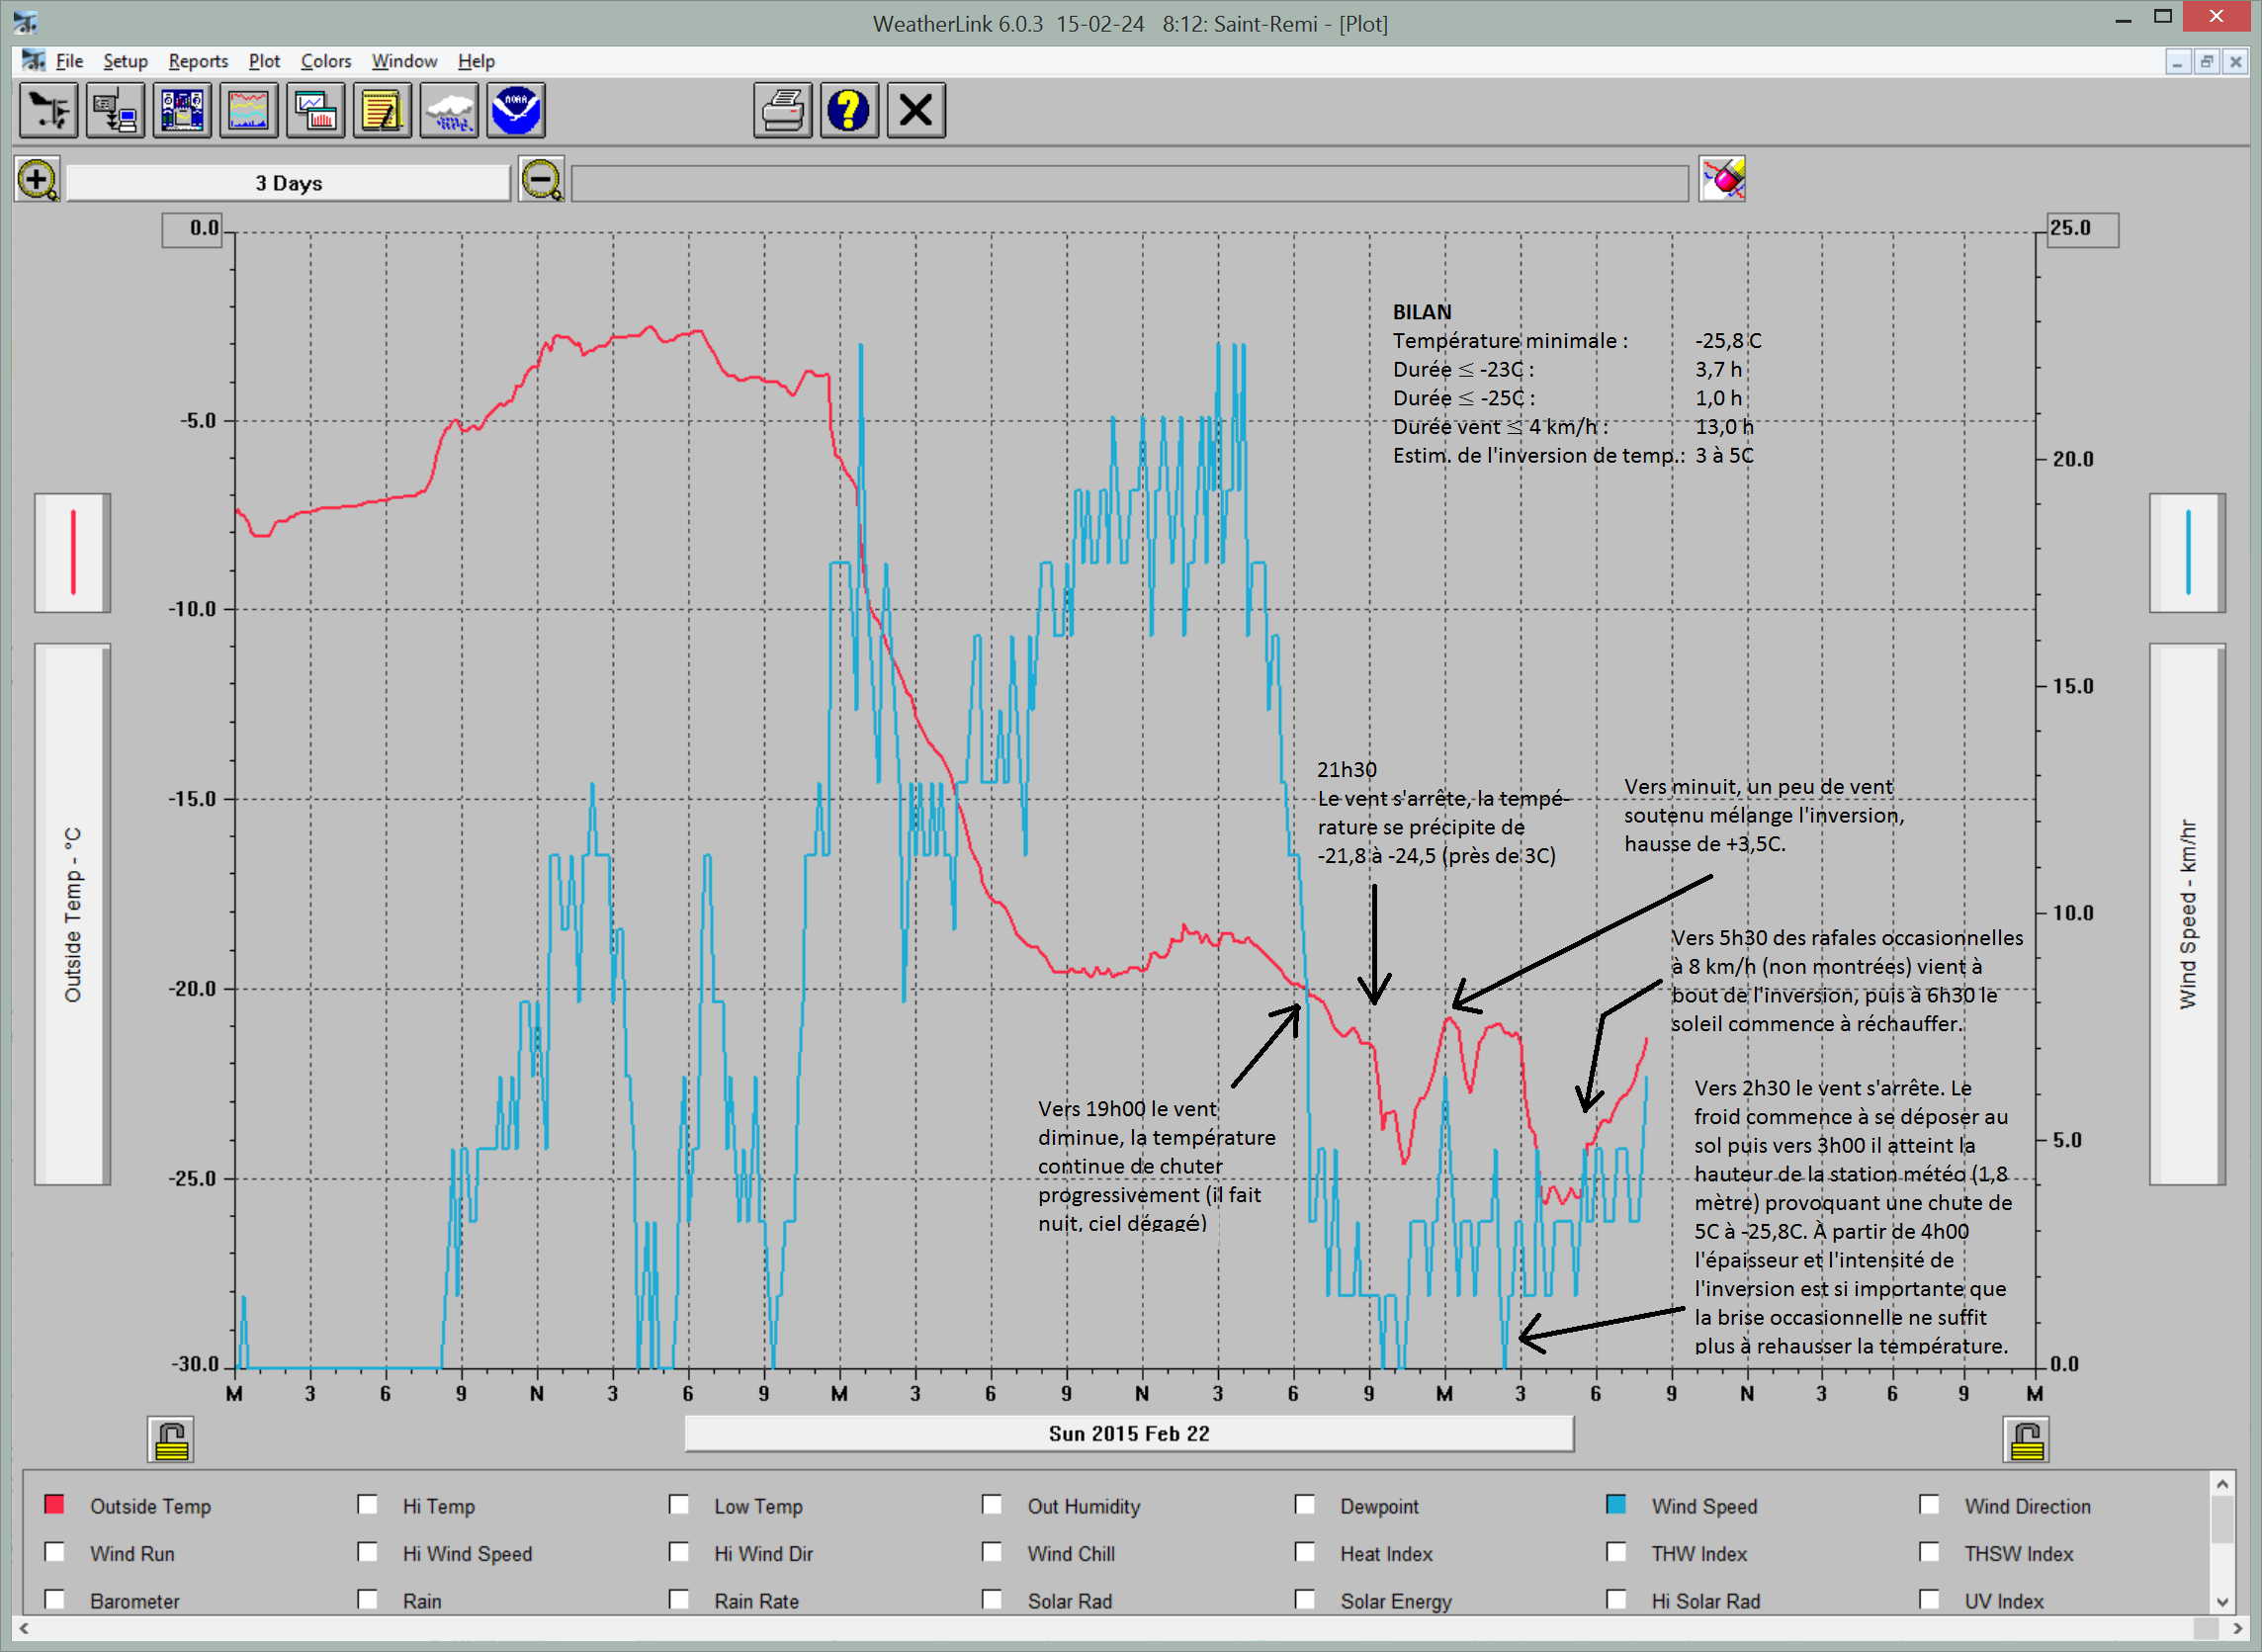Click the red Outside Temp color swatch
This screenshot has height=1652, width=2262.
(x=55, y=1505)
